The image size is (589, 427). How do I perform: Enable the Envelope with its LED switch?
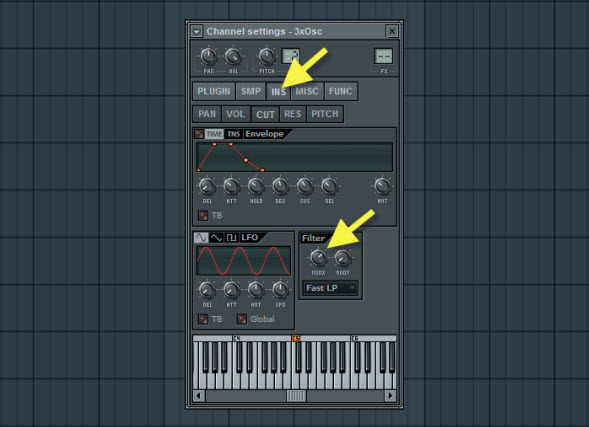click(199, 134)
